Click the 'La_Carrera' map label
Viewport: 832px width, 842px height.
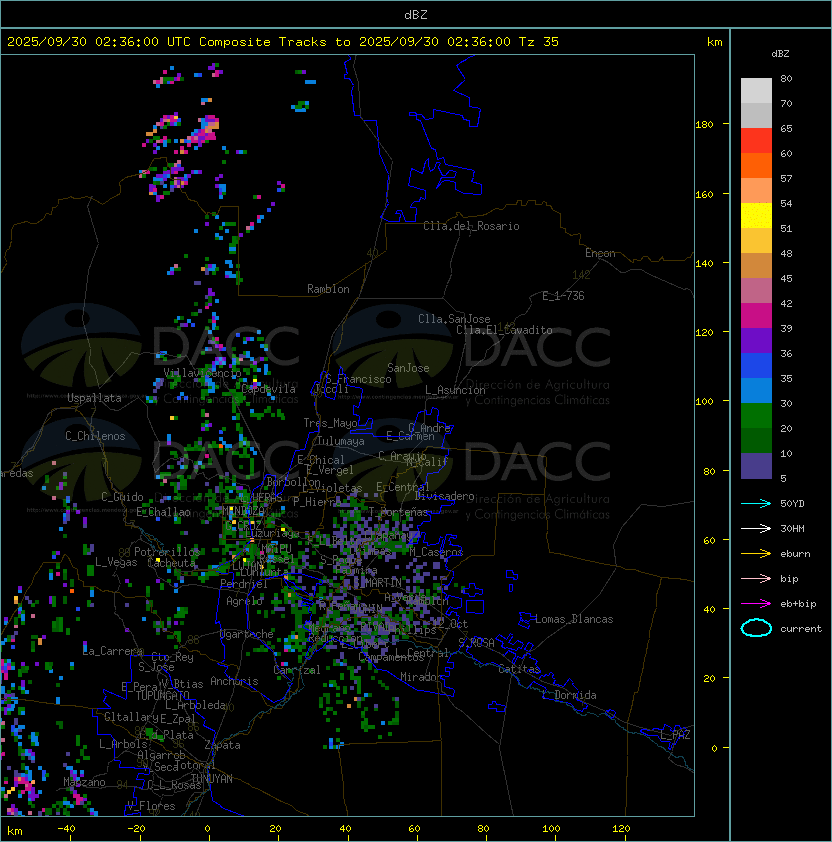coord(113,651)
